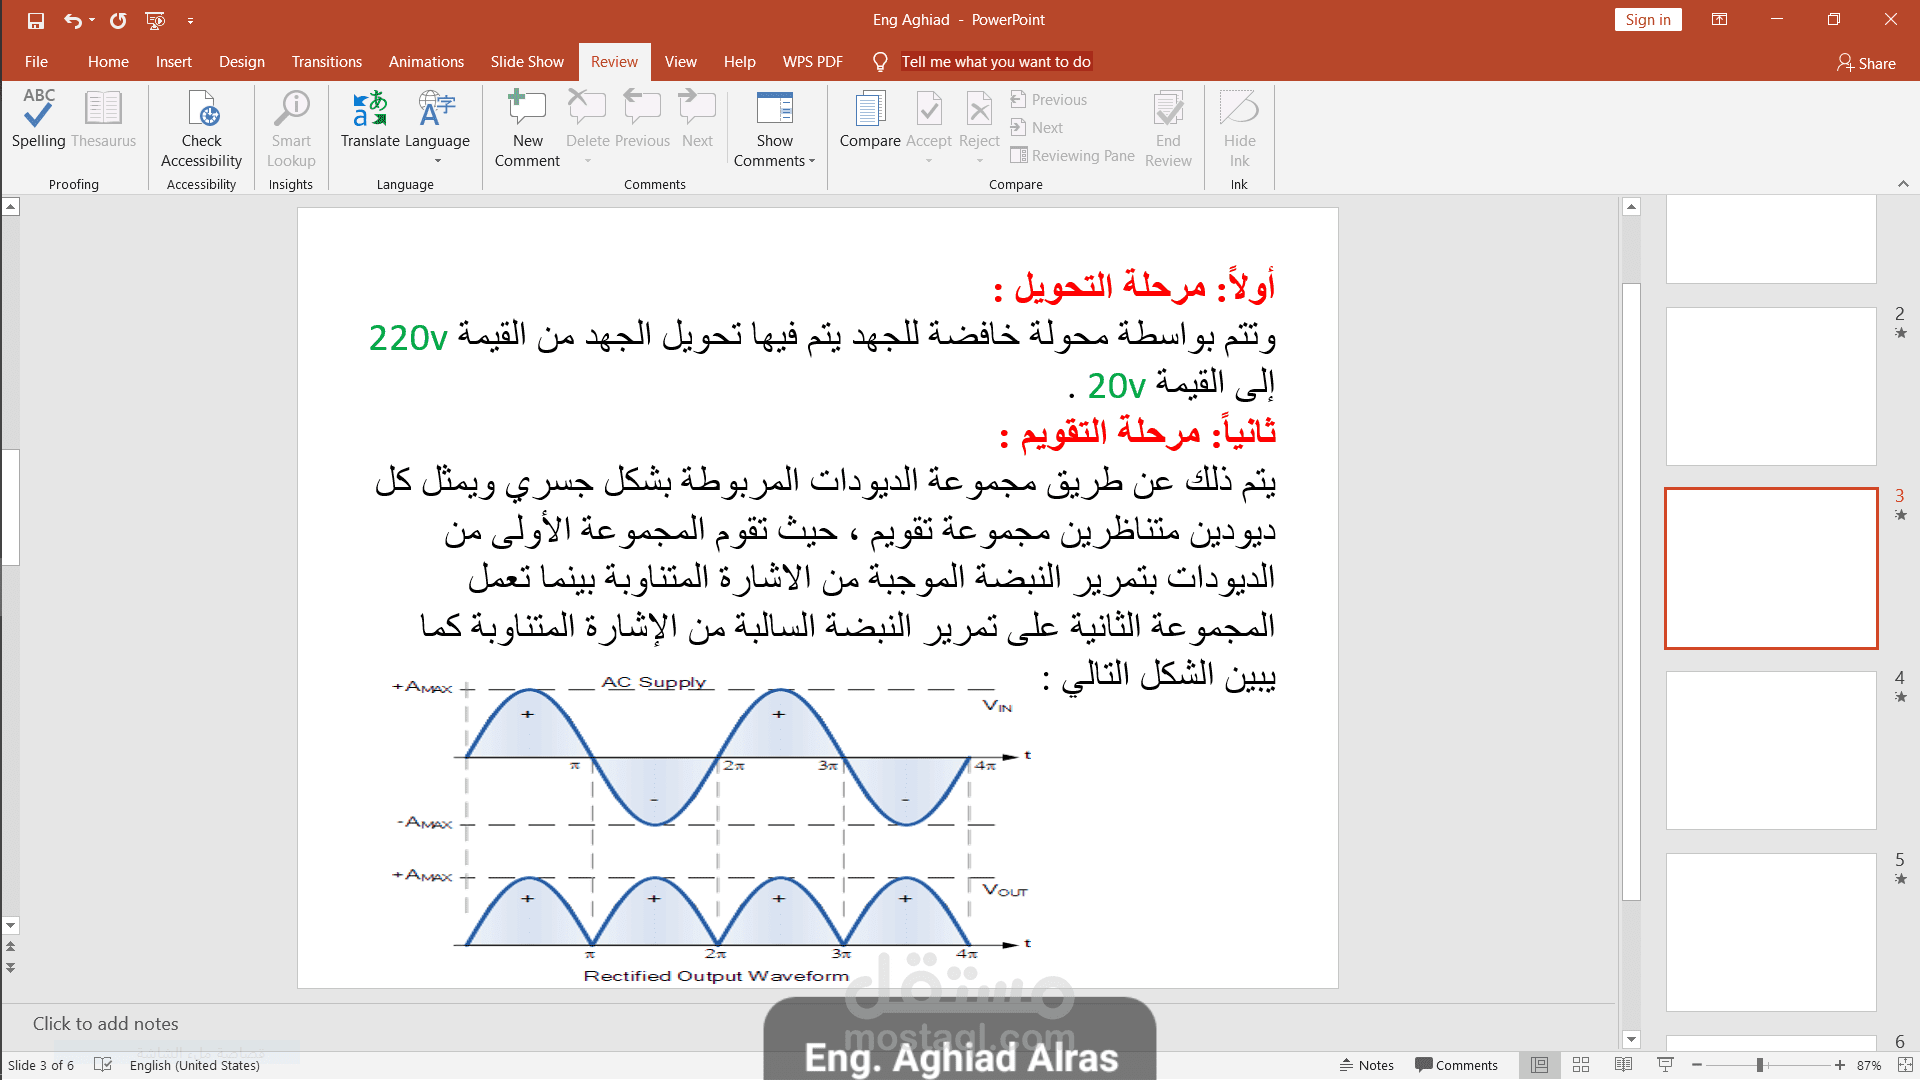Image resolution: width=1920 pixels, height=1080 pixels.
Task: Toggle Comments pane in status bar
Action: click(x=1456, y=1065)
